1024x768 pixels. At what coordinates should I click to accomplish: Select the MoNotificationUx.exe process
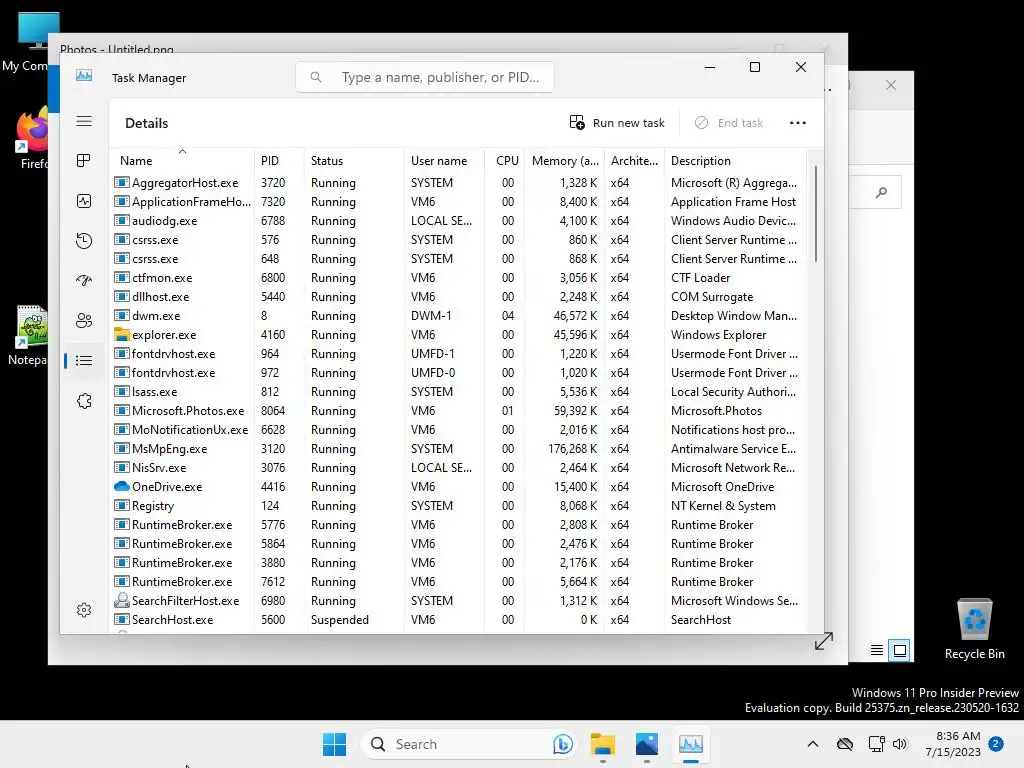pos(457,430)
